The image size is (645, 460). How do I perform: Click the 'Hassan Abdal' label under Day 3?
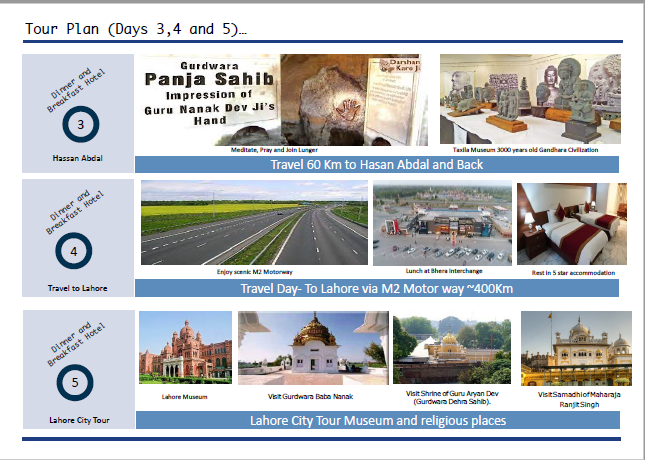coord(77,158)
